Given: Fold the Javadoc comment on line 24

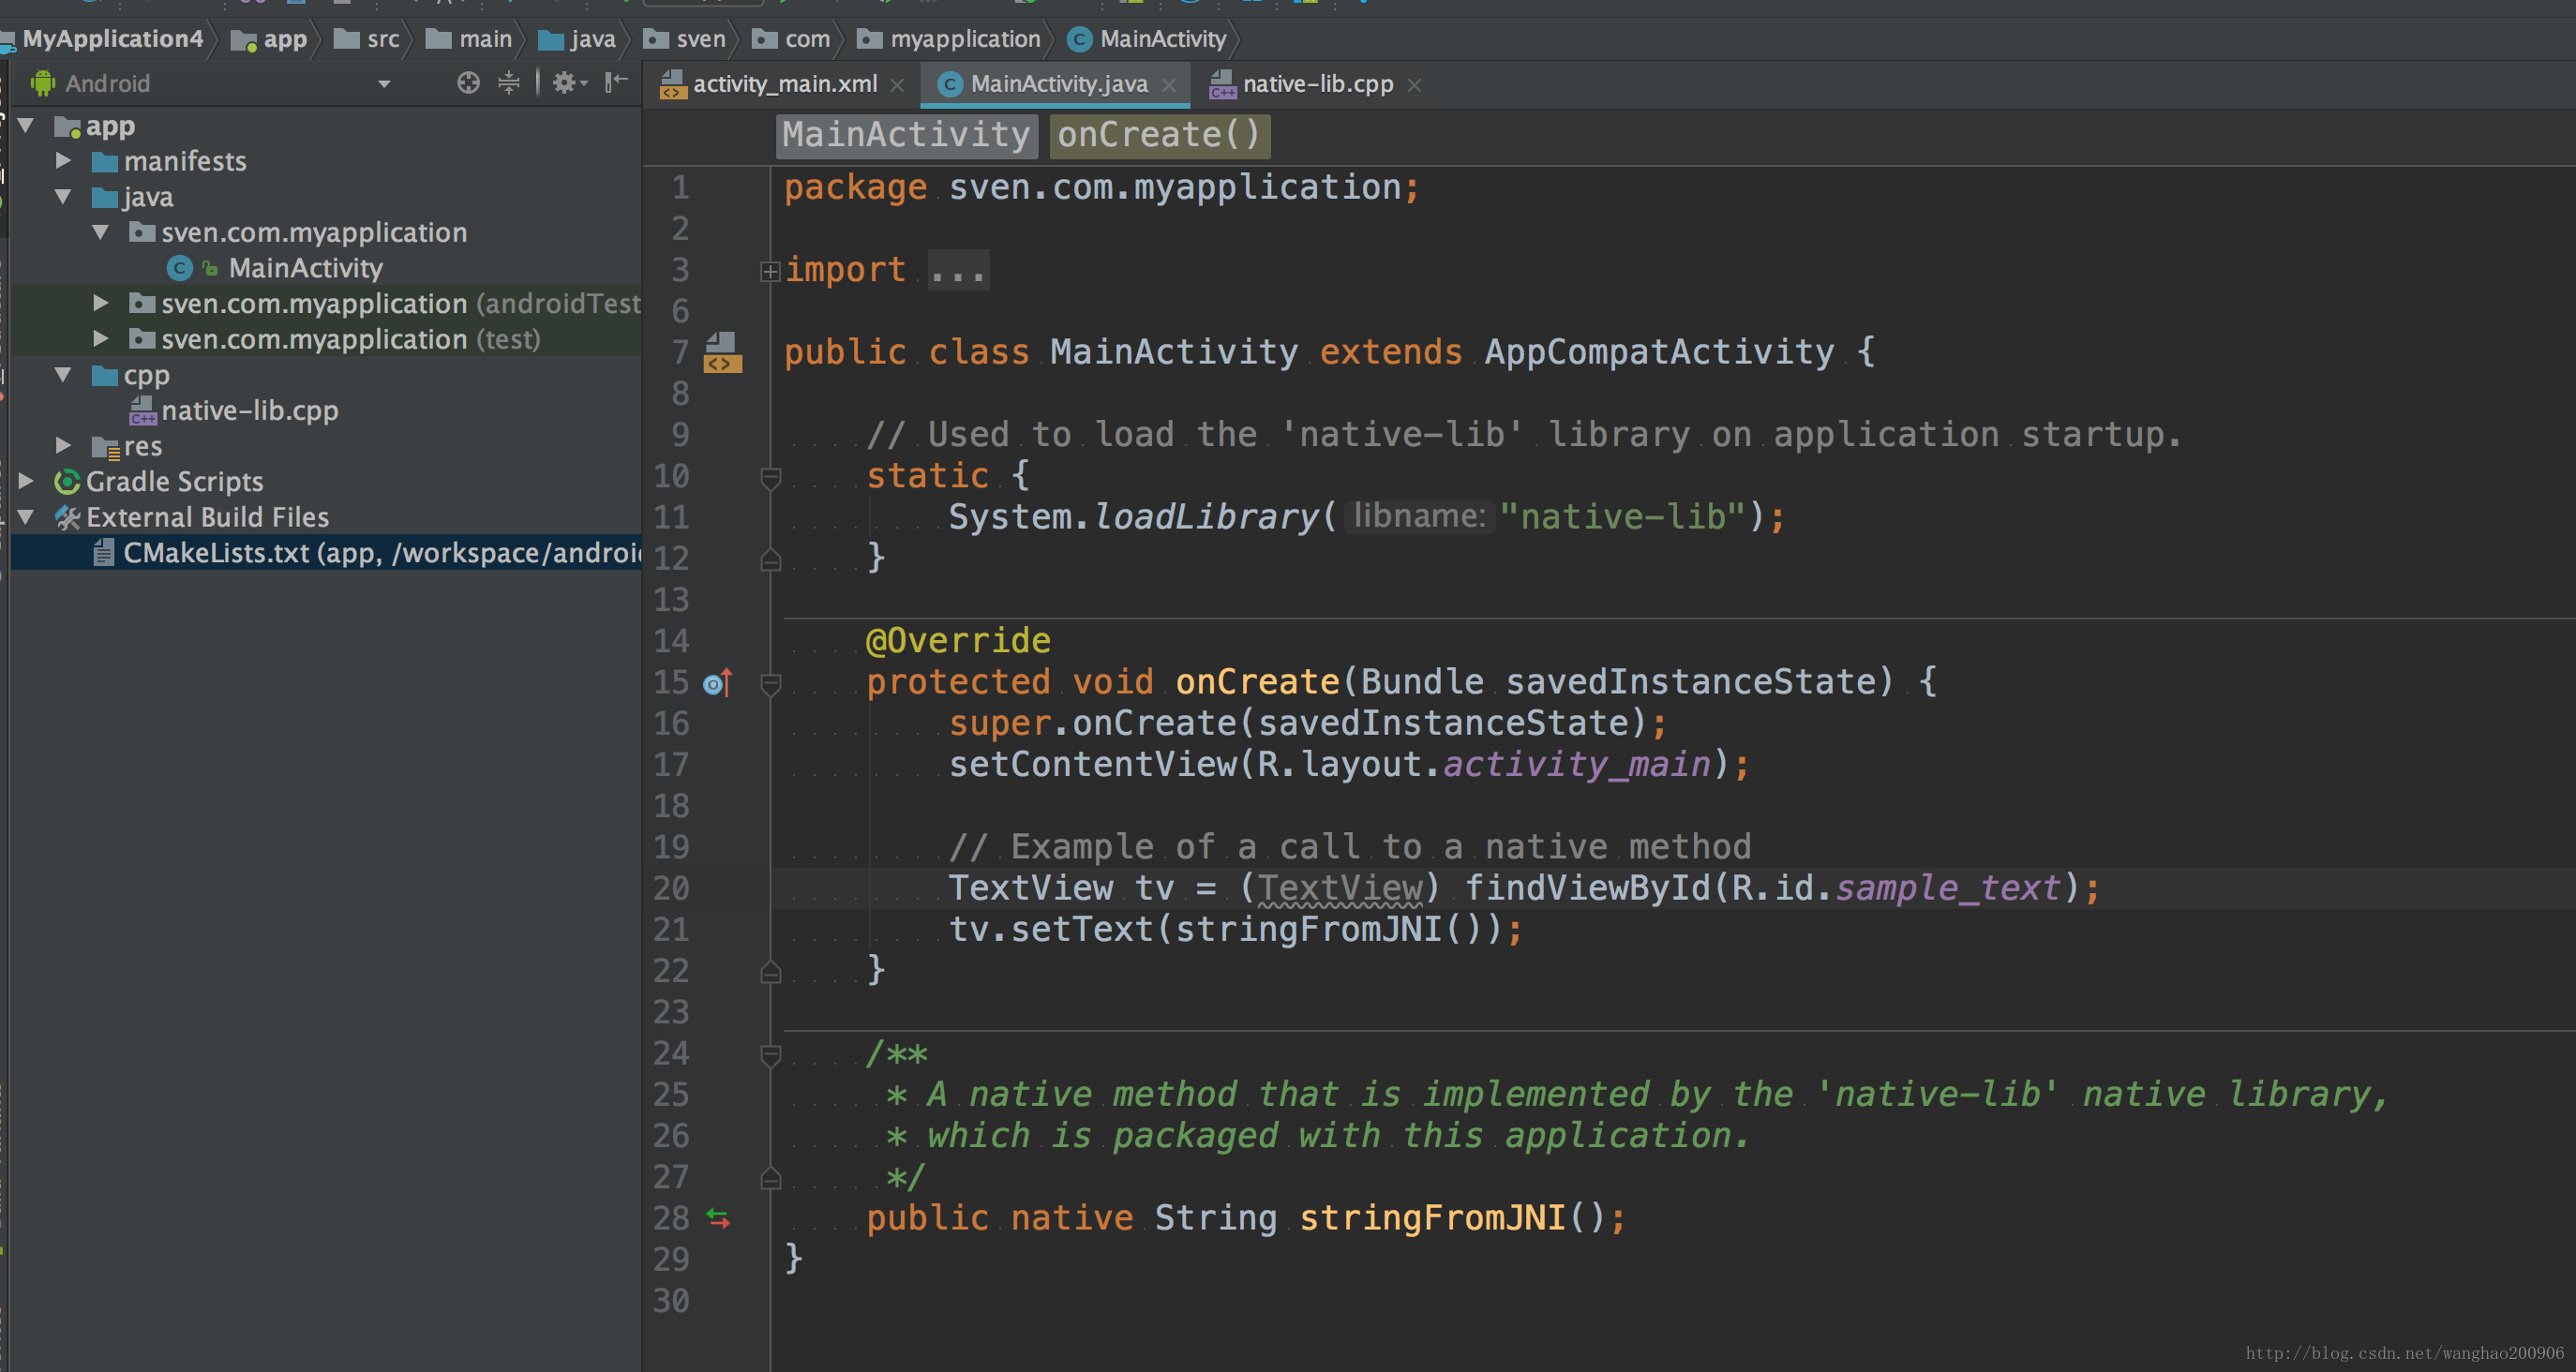Looking at the screenshot, I should click(x=770, y=1054).
